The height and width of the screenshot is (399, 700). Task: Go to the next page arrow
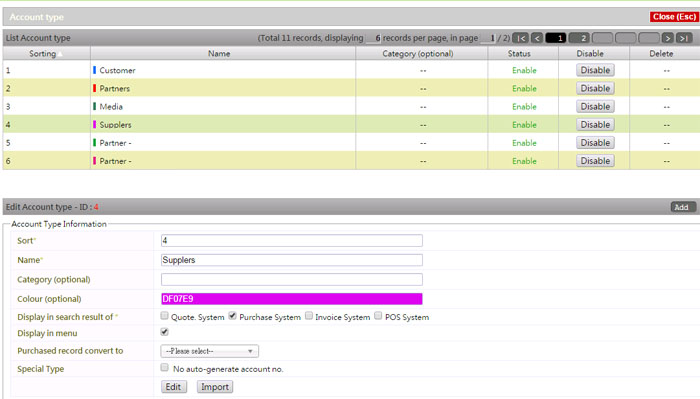(x=667, y=38)
